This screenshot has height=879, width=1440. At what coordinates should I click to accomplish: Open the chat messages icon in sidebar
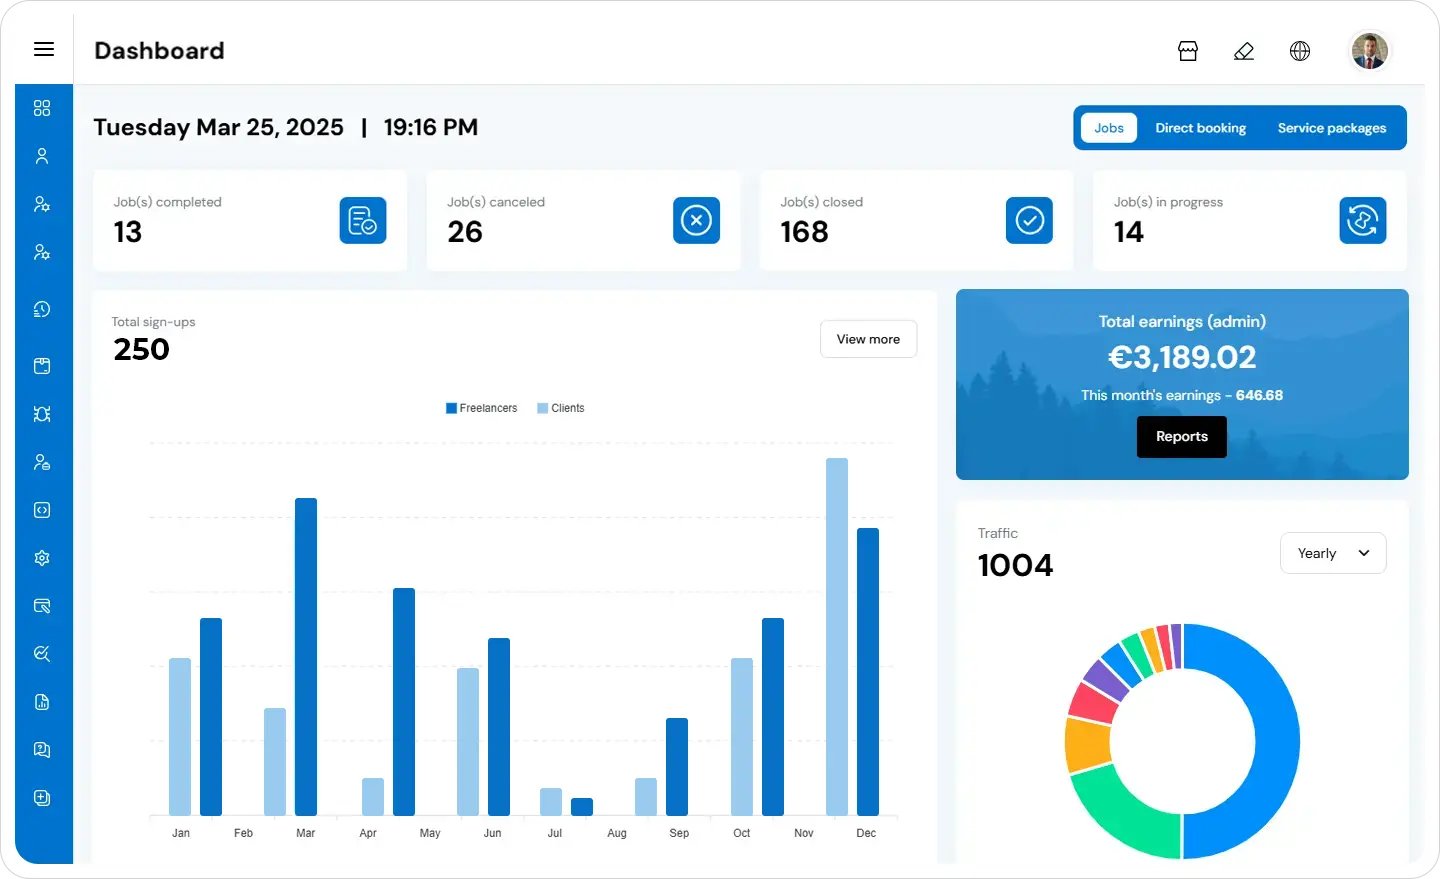point(42,749)
